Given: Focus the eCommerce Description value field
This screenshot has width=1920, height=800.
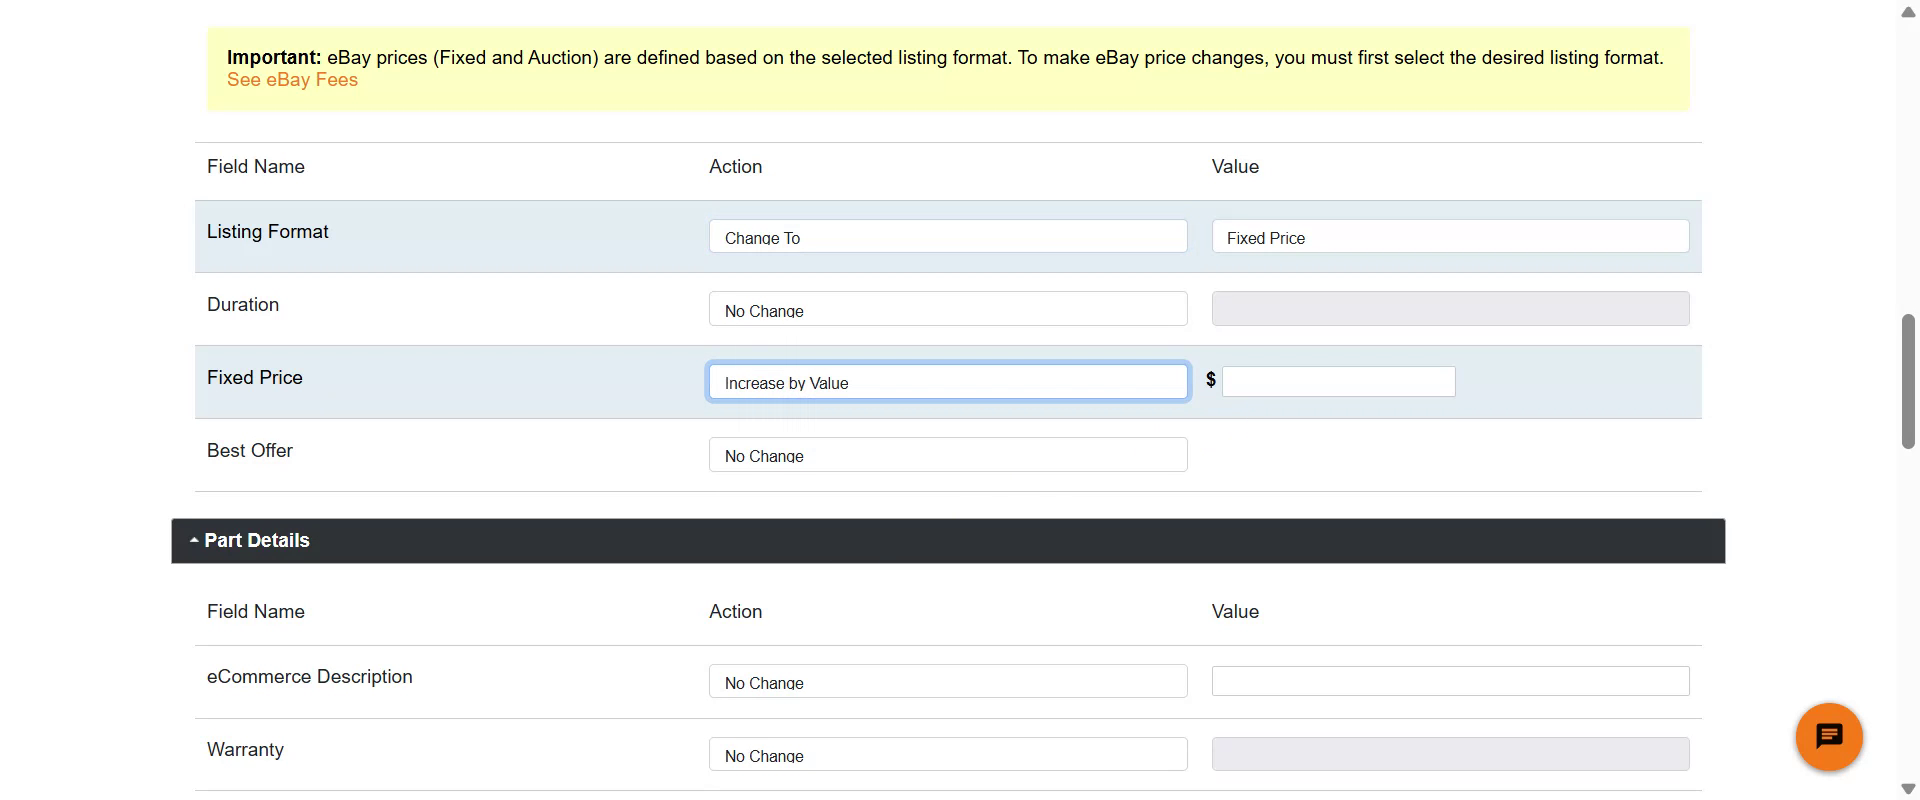Looking at the screenshot, I should 1449,681.
